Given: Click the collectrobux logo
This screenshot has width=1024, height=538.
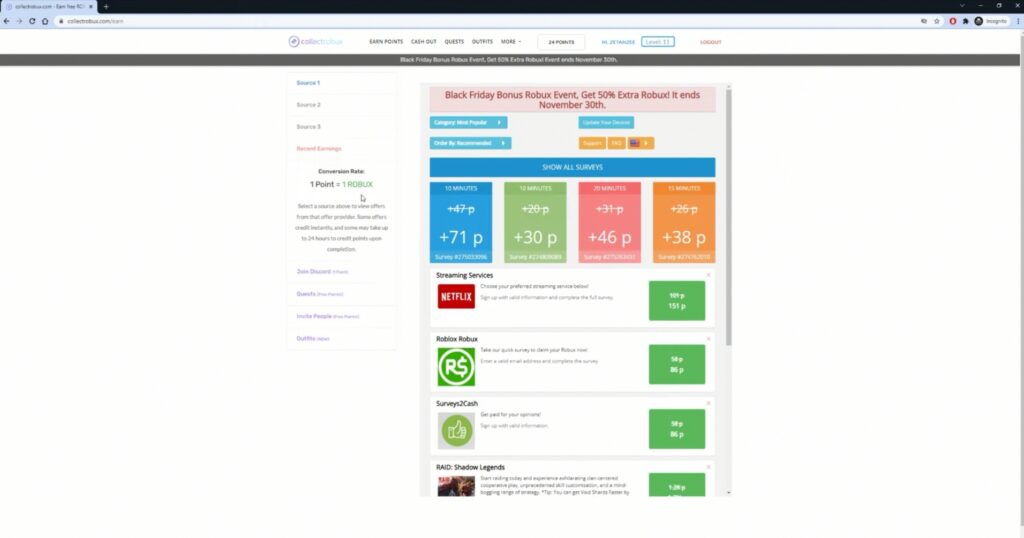Looking at the screenshot, I should click(x=315, y=42).
